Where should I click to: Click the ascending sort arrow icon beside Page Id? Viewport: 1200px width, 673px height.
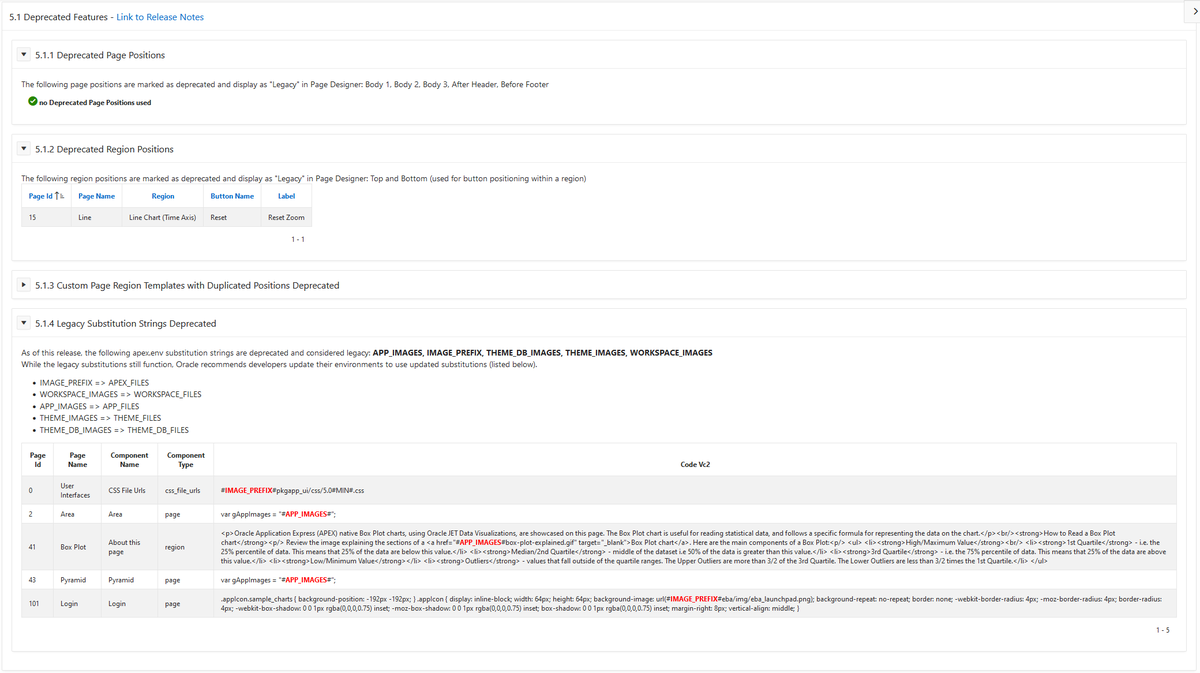[59, 196]
